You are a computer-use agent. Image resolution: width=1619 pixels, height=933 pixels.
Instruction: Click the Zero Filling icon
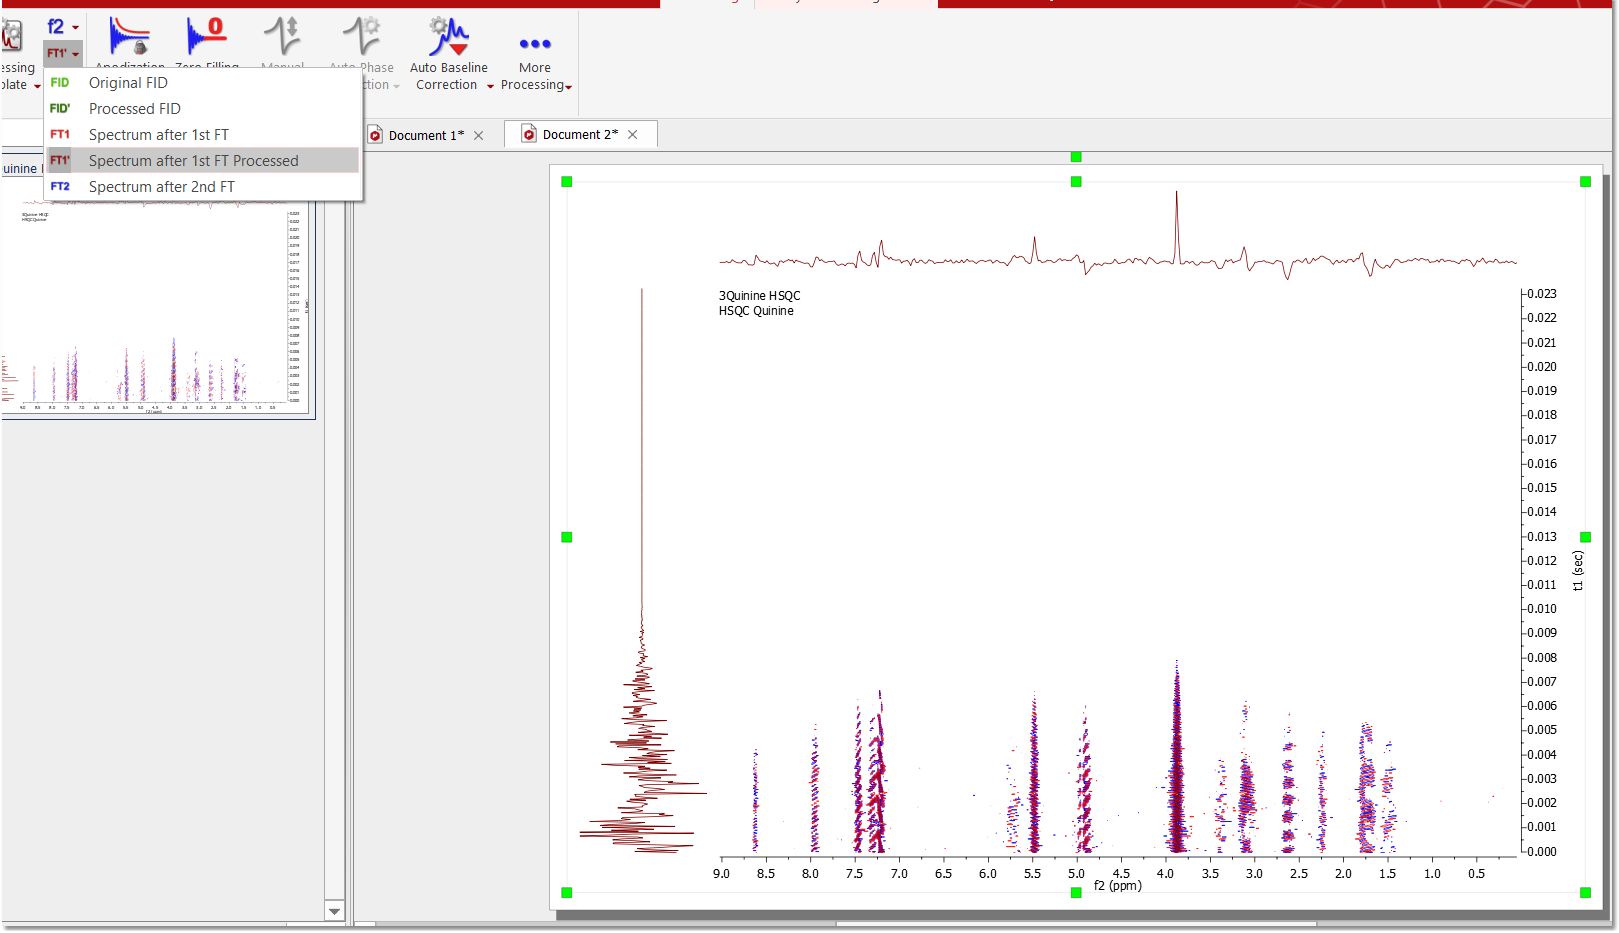tap(206, 36)
